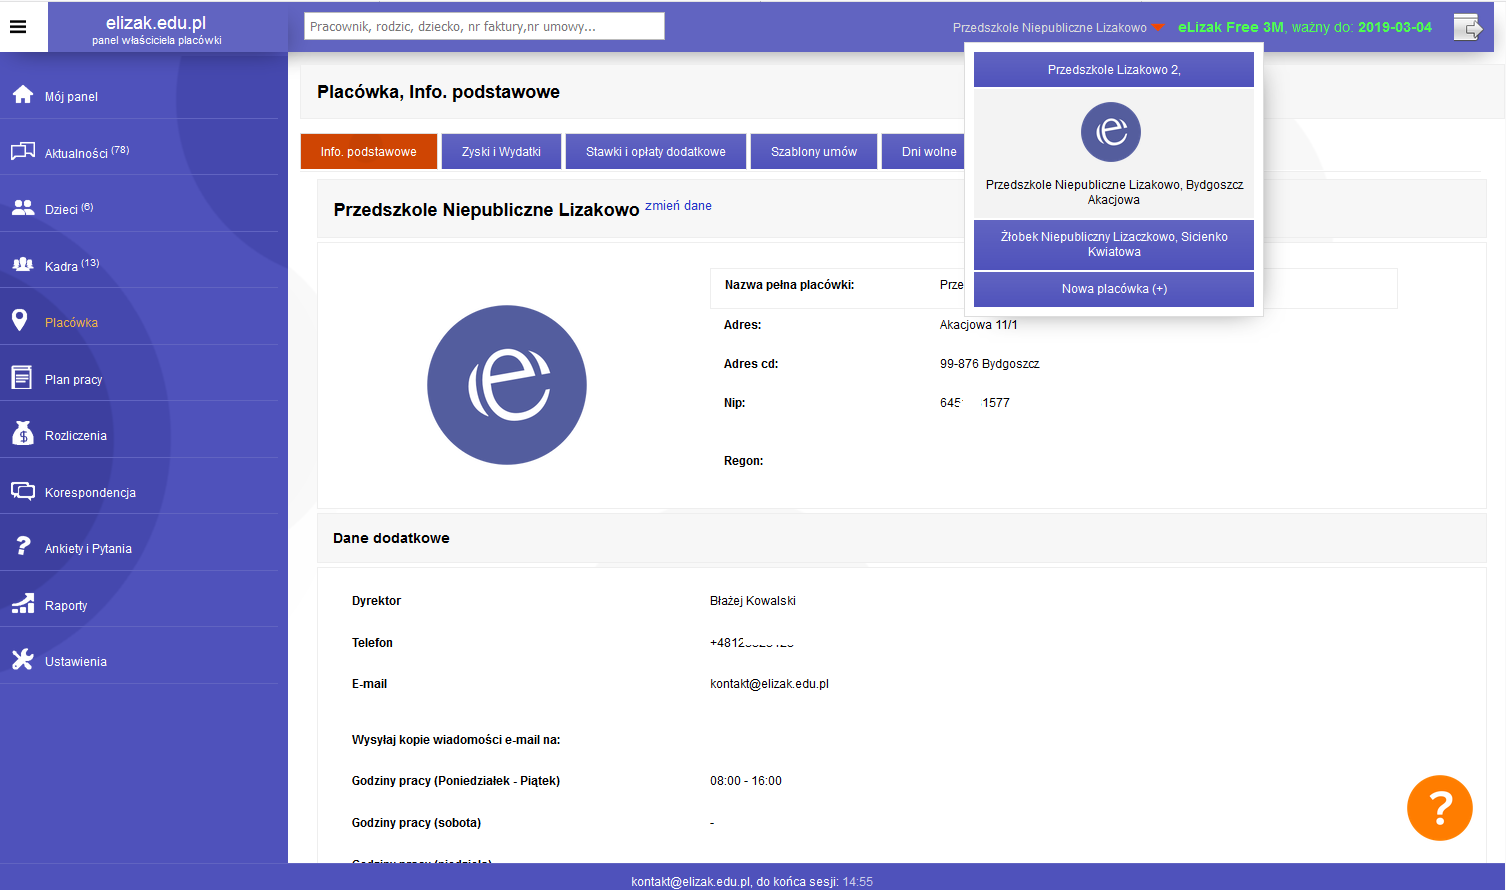Click the Korespondencja speech bubbles icon
The height and width of the screenshot is (890, 1506).
pos(23,490)
